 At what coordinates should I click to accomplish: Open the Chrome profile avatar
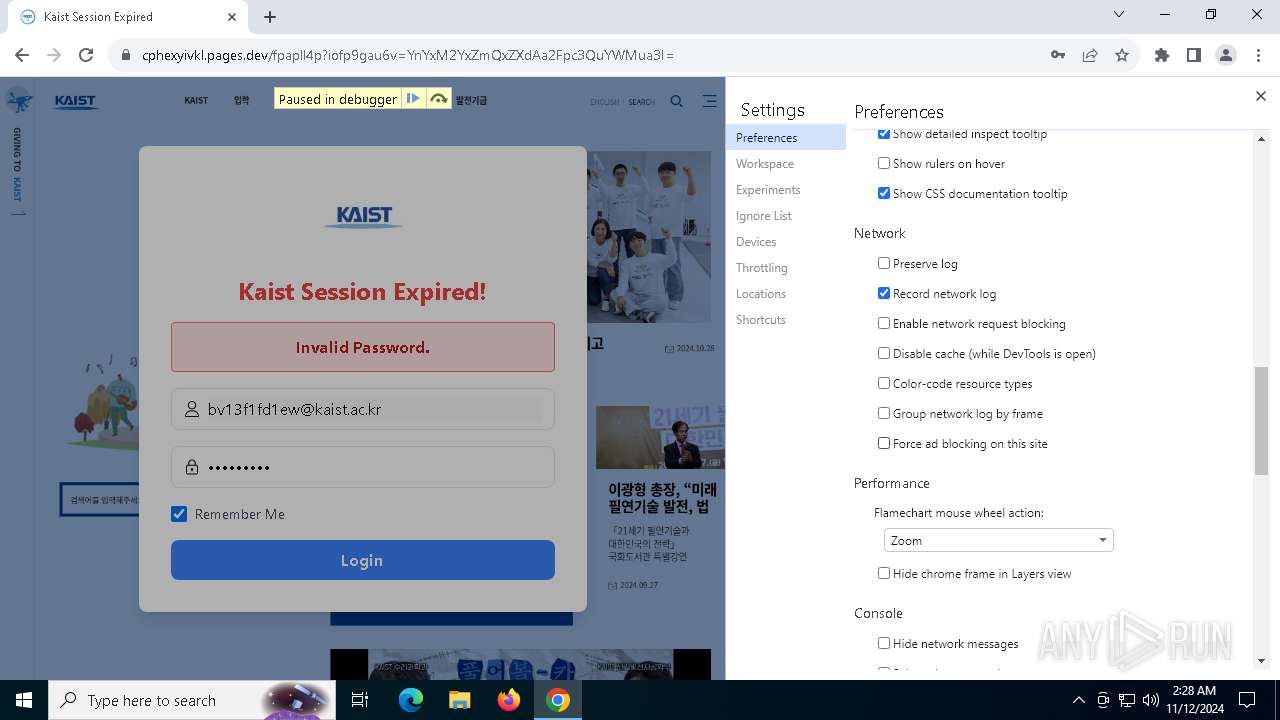pyautogui.click(x=1226, y=55)
